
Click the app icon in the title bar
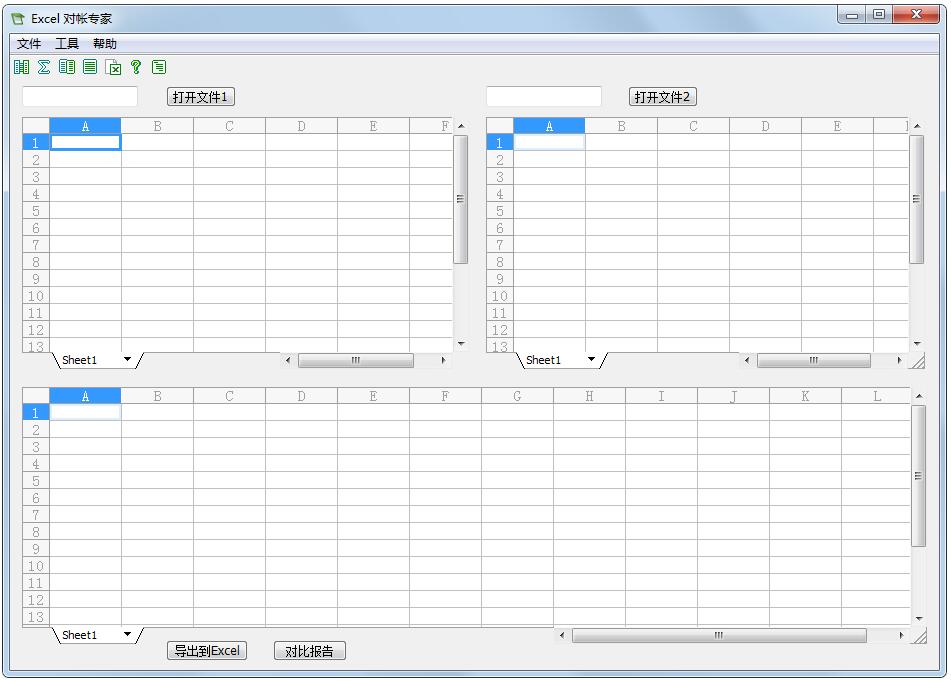click(x=17, y=19)
